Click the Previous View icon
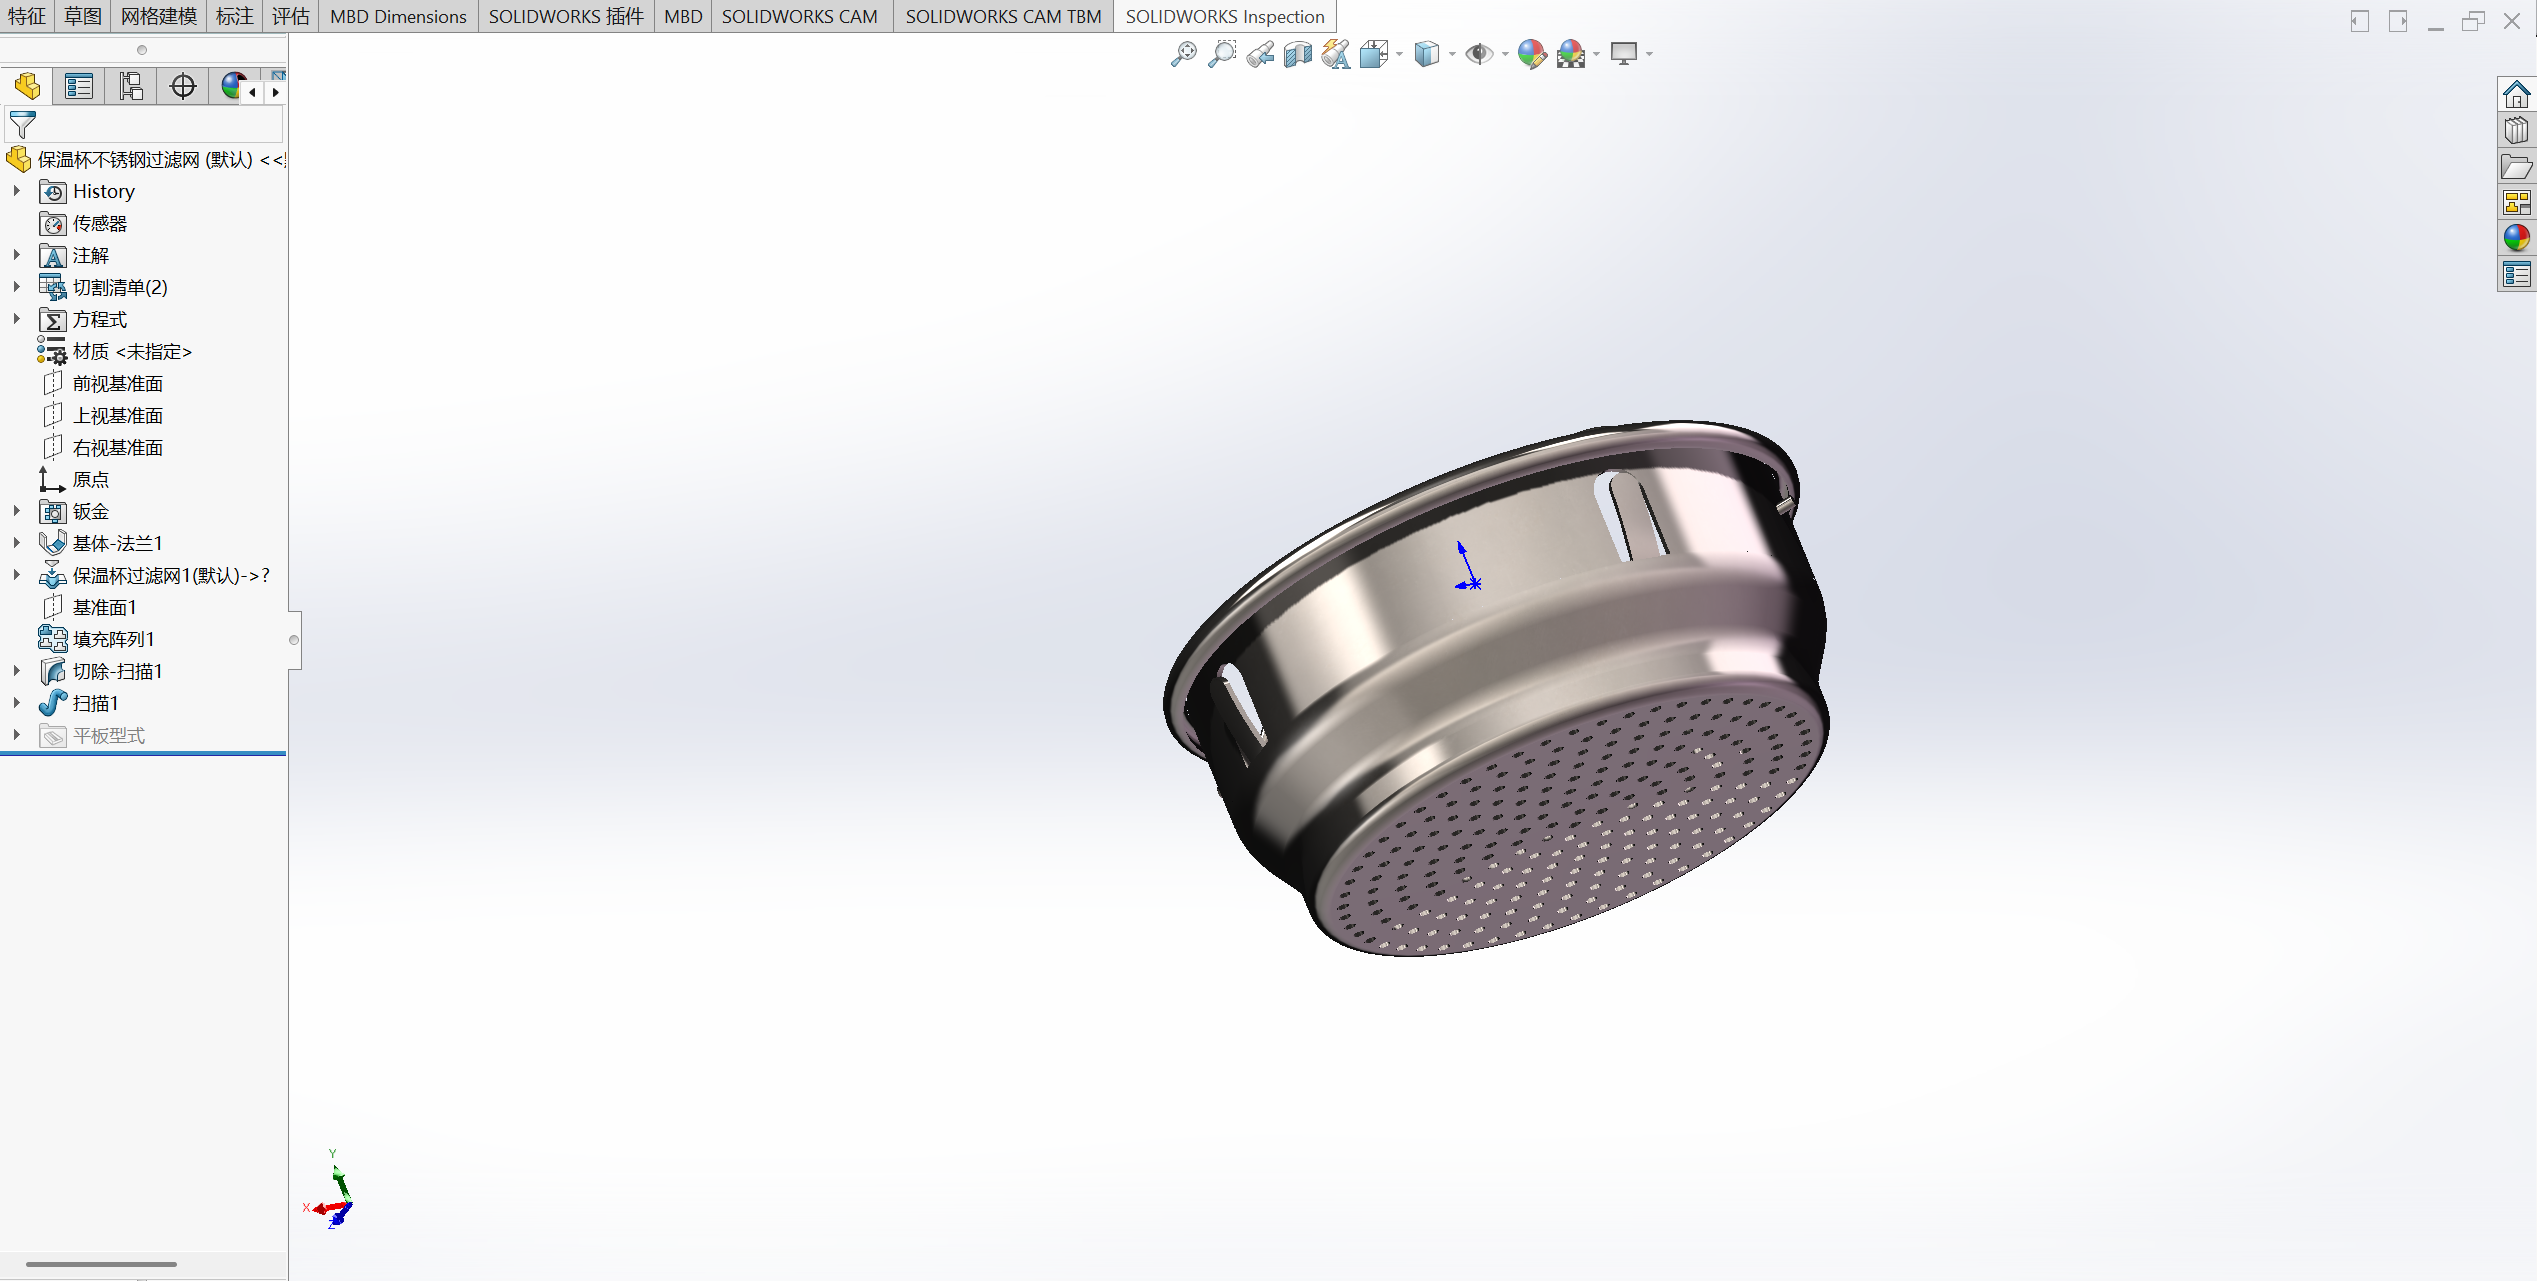This screenshot has width=2537, height=1281. 1260,54
